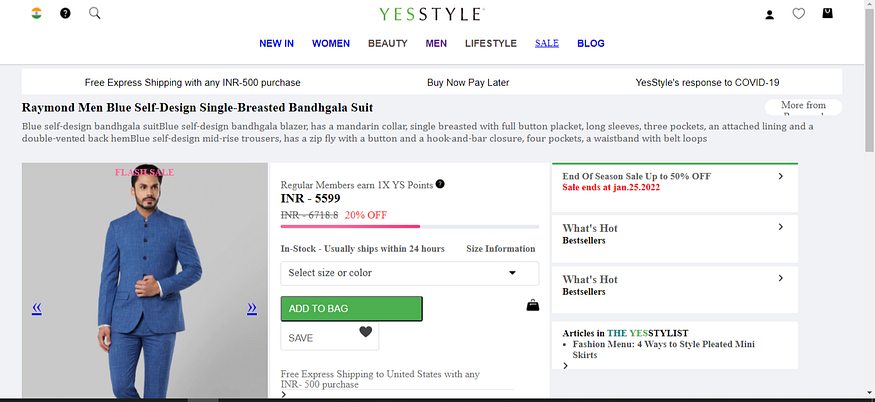Open the shopping bag icon in header
Screen dimensions: 875x402
coord(827,13)
